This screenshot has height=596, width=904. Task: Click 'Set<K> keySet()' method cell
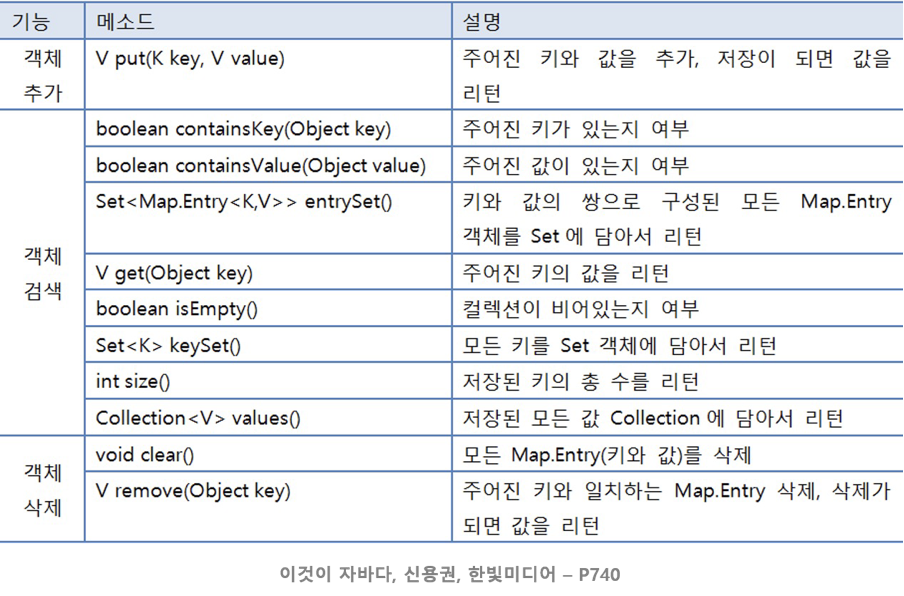tap(268, 345)
